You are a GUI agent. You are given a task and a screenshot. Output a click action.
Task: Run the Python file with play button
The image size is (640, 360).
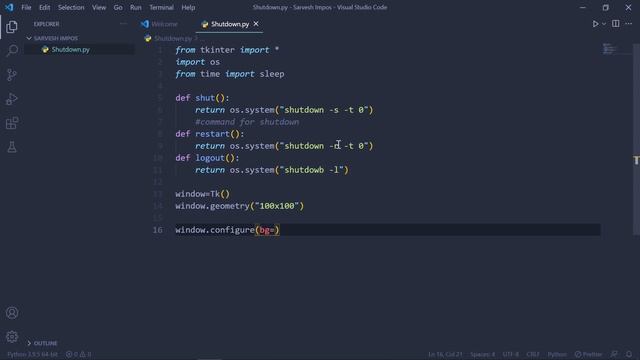pyautogui.click(x=596, y=24)
